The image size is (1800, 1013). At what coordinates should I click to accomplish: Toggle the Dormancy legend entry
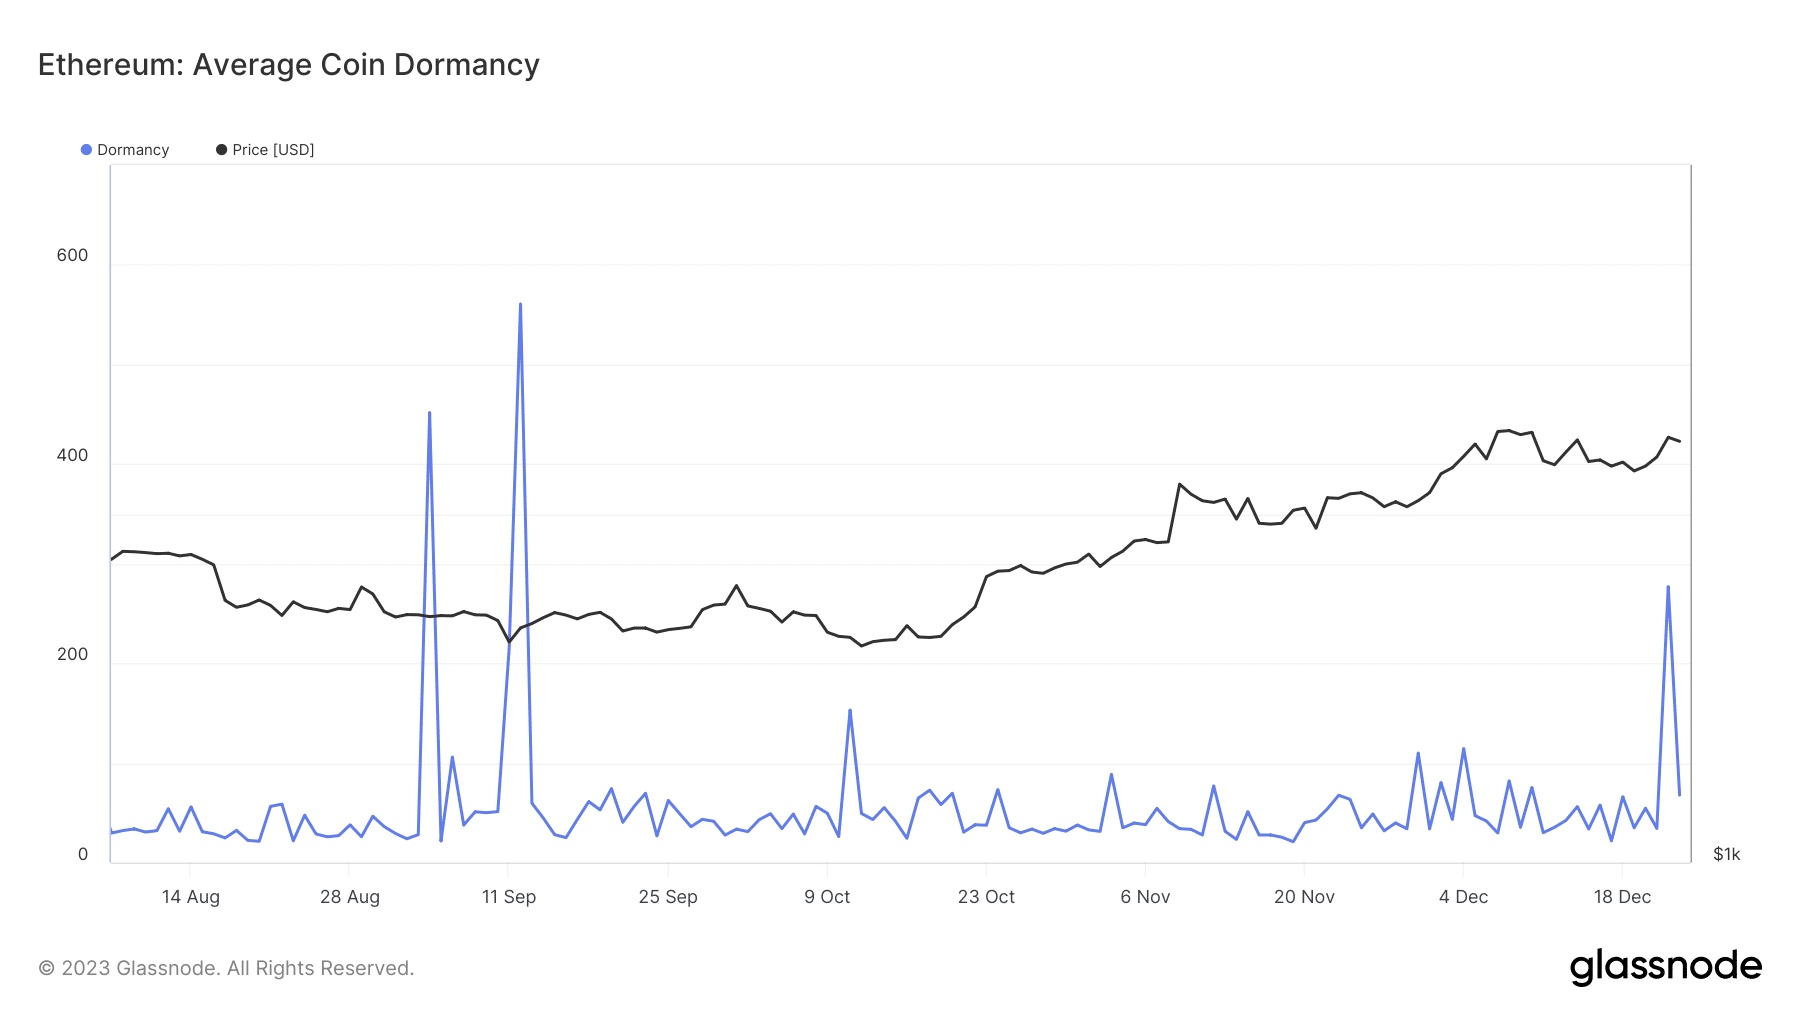[x=125, y=150]
